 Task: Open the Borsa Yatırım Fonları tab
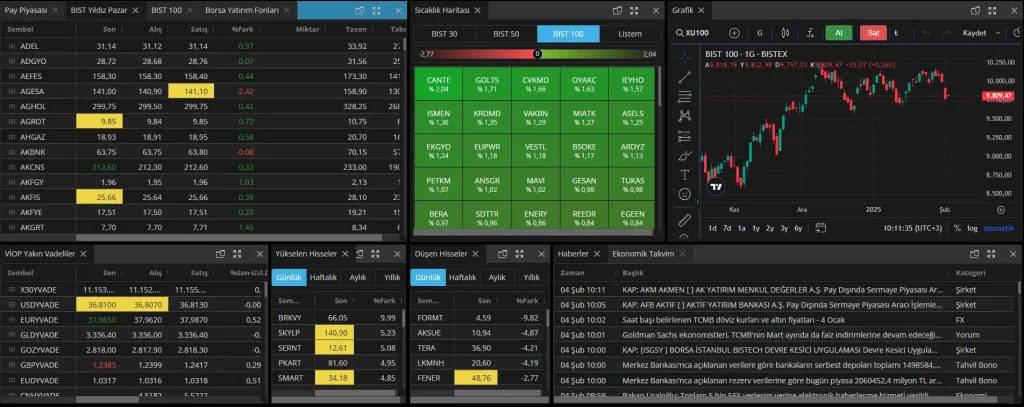pos(242,10)
